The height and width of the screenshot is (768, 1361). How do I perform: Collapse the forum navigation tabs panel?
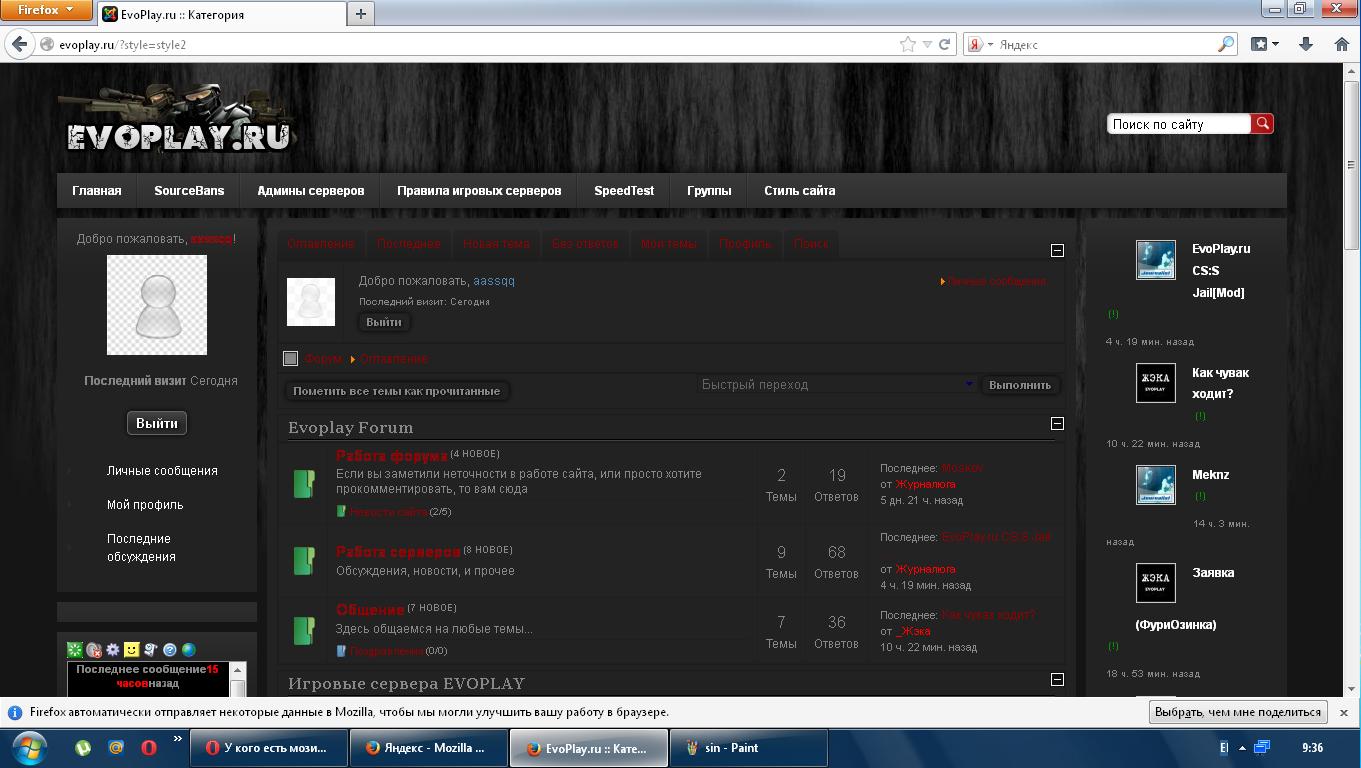click(1057, 250)
